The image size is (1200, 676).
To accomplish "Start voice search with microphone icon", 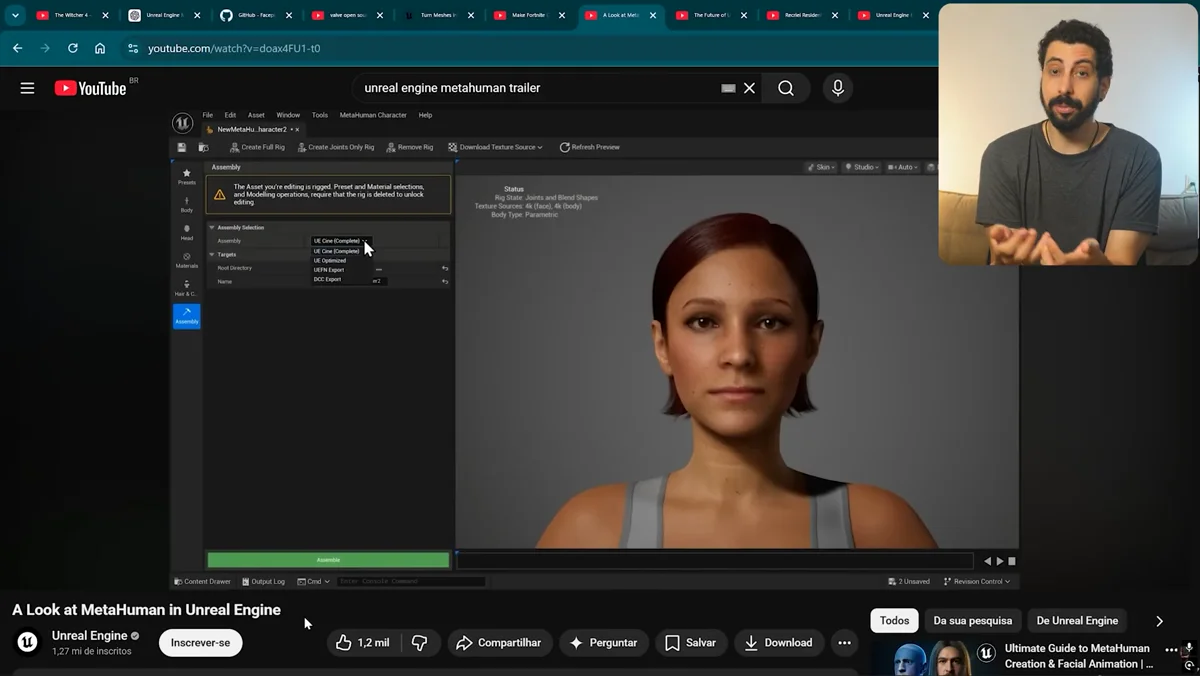I will point(838,88).
